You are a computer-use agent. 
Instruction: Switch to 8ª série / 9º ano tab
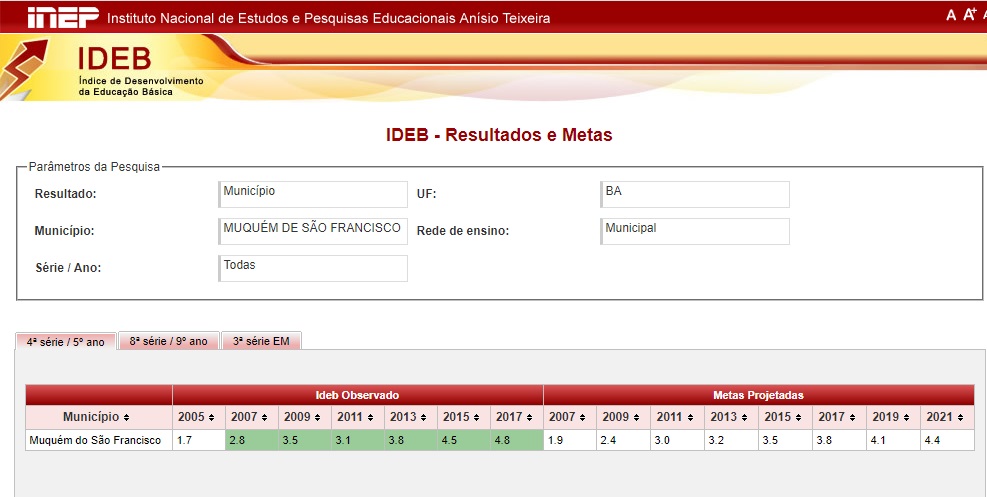coord(169,340)
